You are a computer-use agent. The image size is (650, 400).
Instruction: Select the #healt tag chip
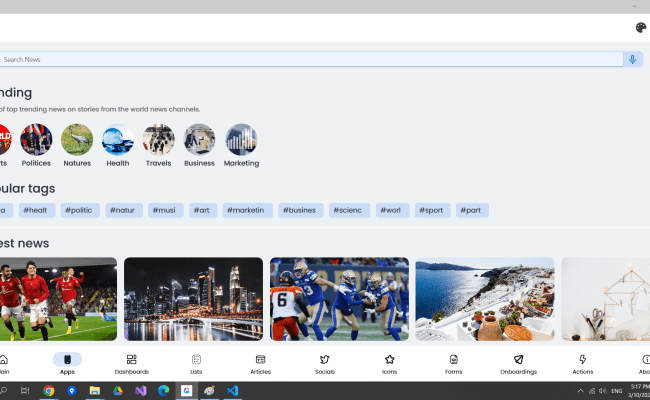tap(36, 210)
